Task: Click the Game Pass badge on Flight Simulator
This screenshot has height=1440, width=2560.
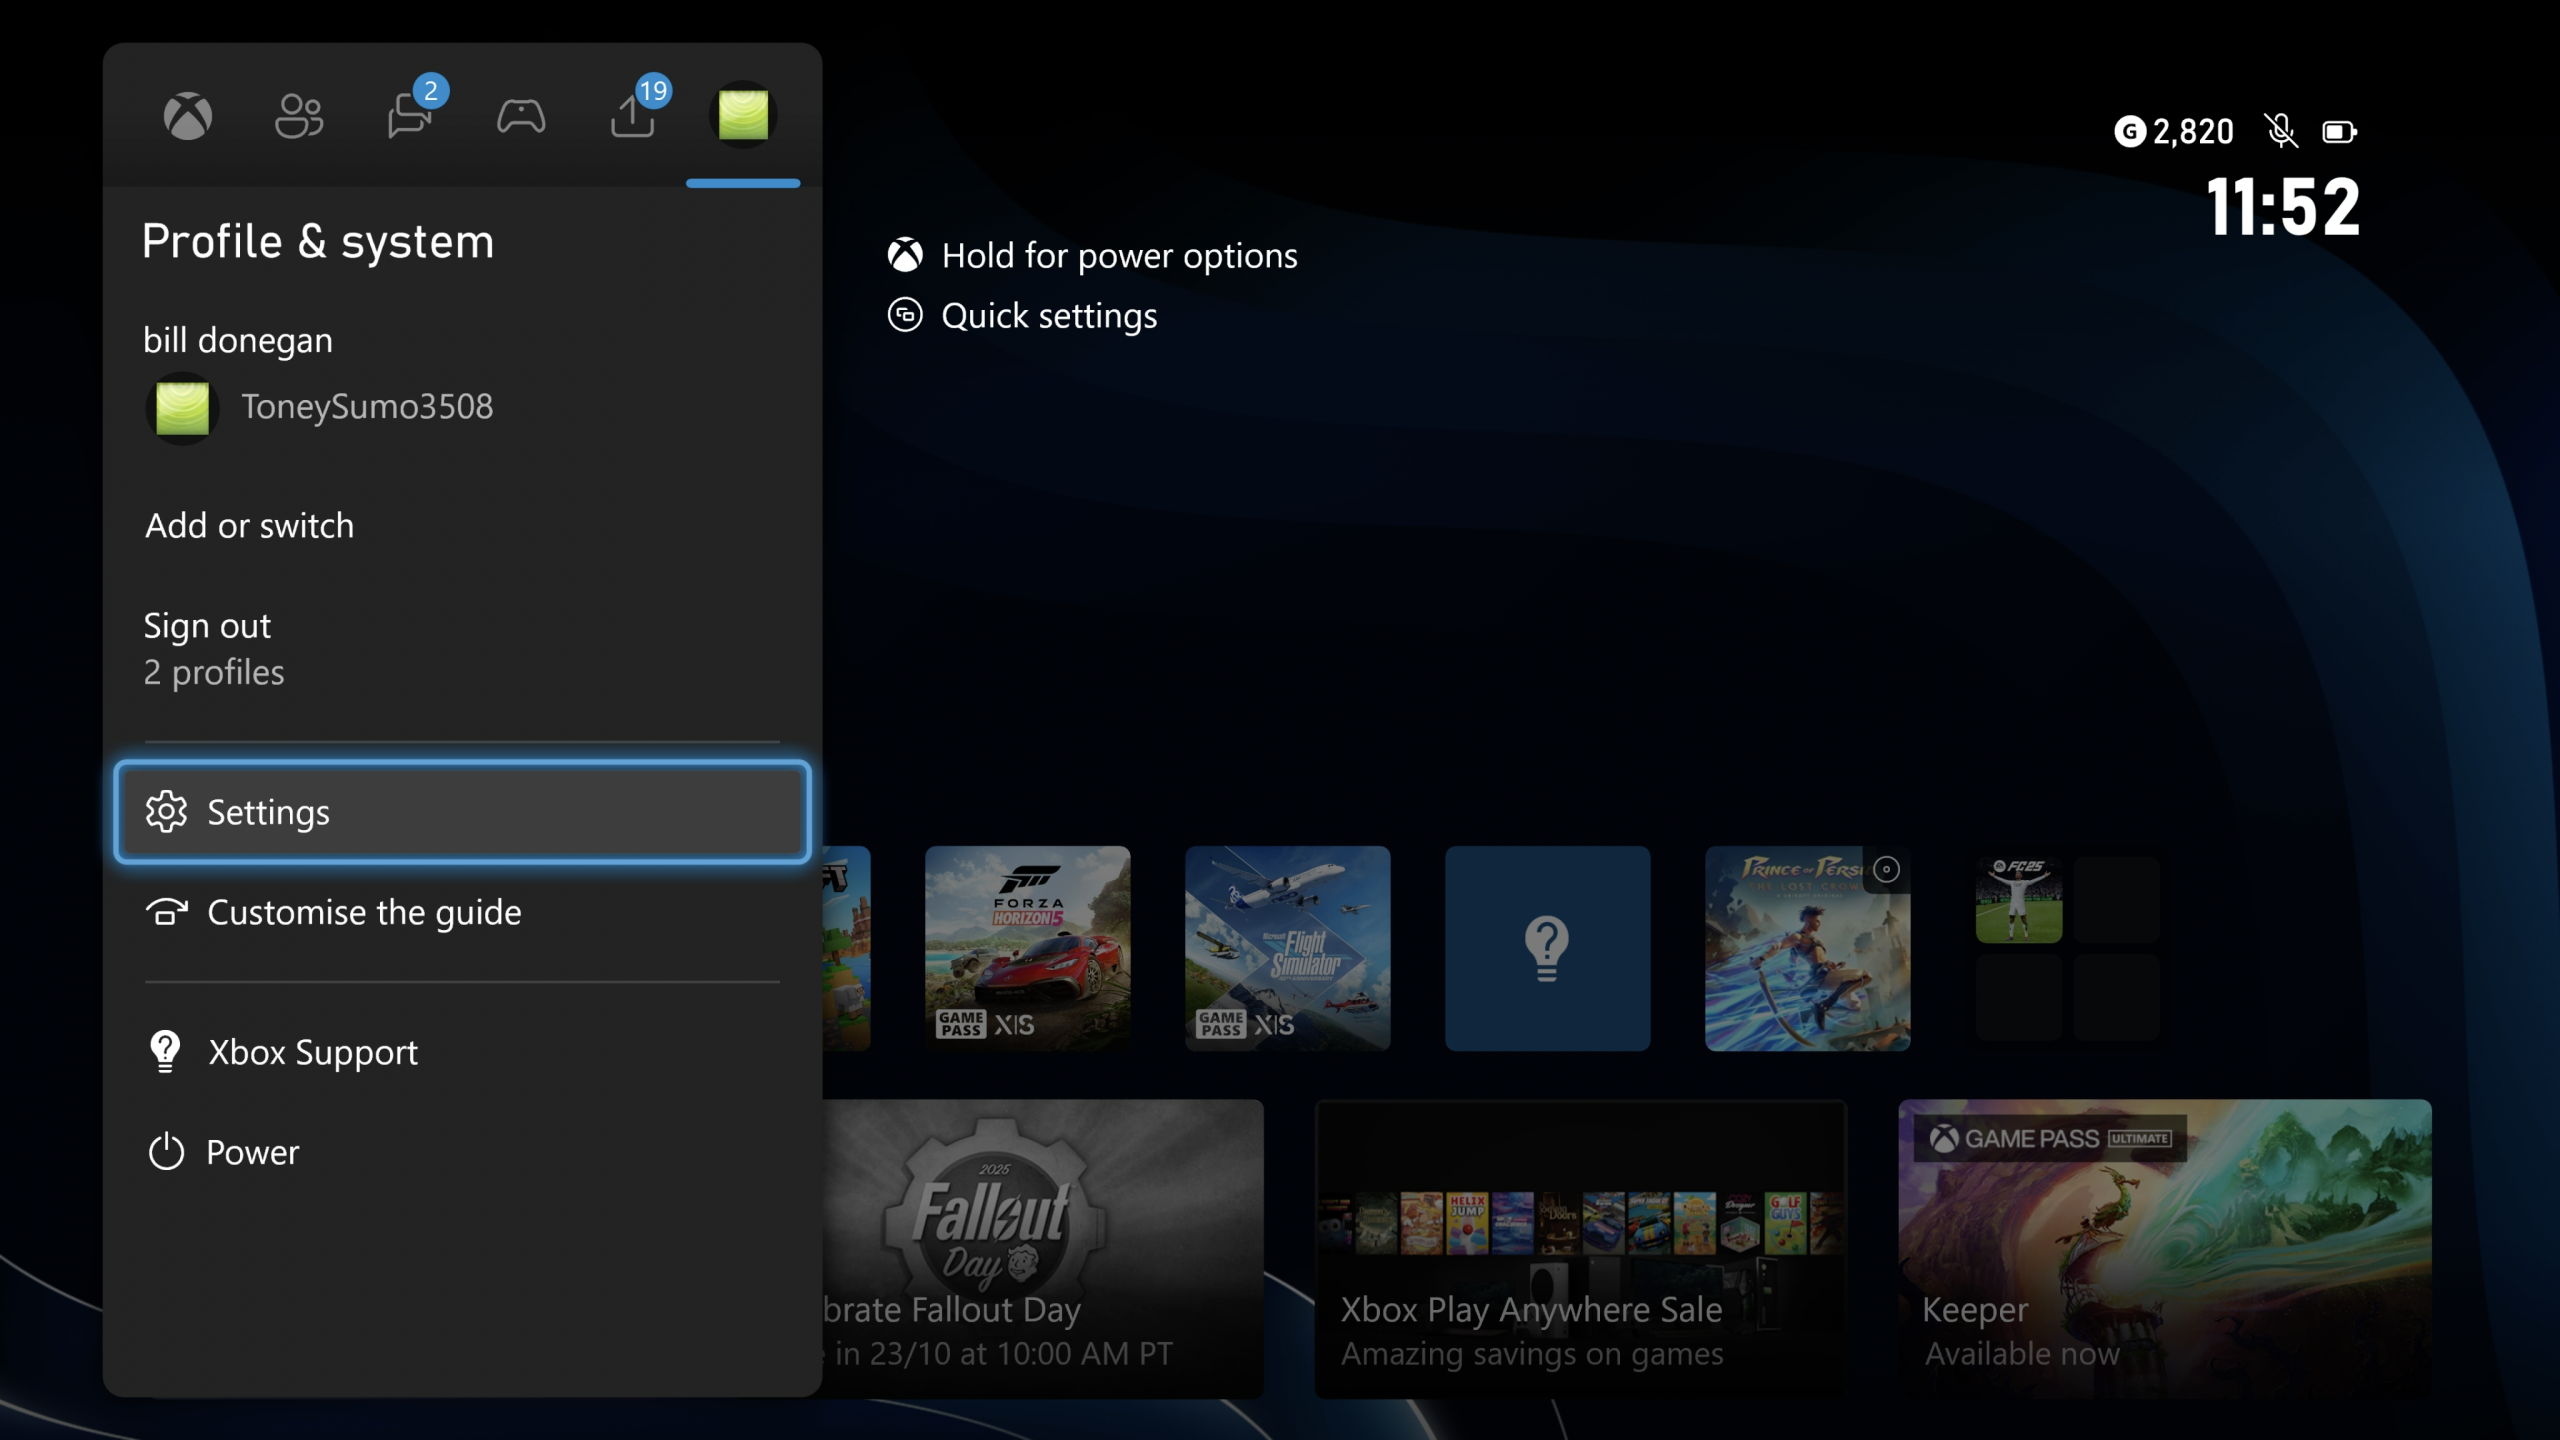Action: 1221,1024
